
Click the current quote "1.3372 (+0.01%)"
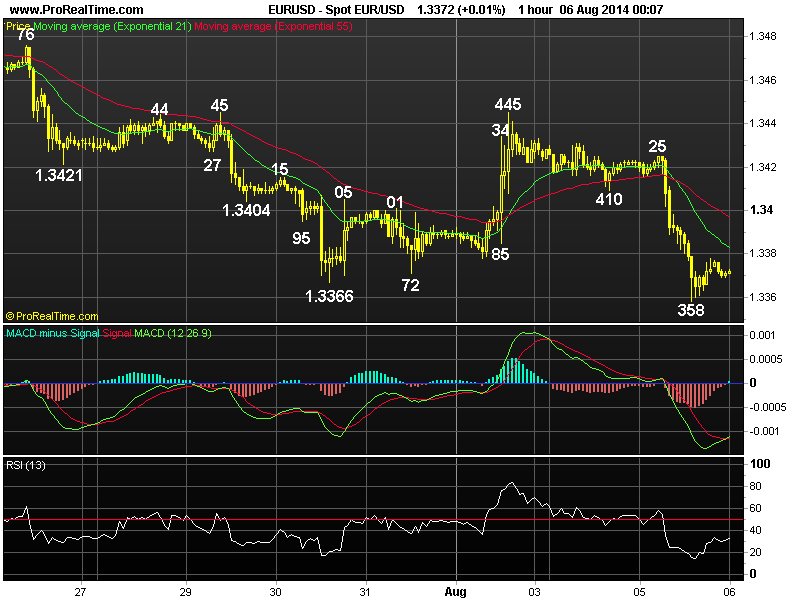(x=461, y=10)
